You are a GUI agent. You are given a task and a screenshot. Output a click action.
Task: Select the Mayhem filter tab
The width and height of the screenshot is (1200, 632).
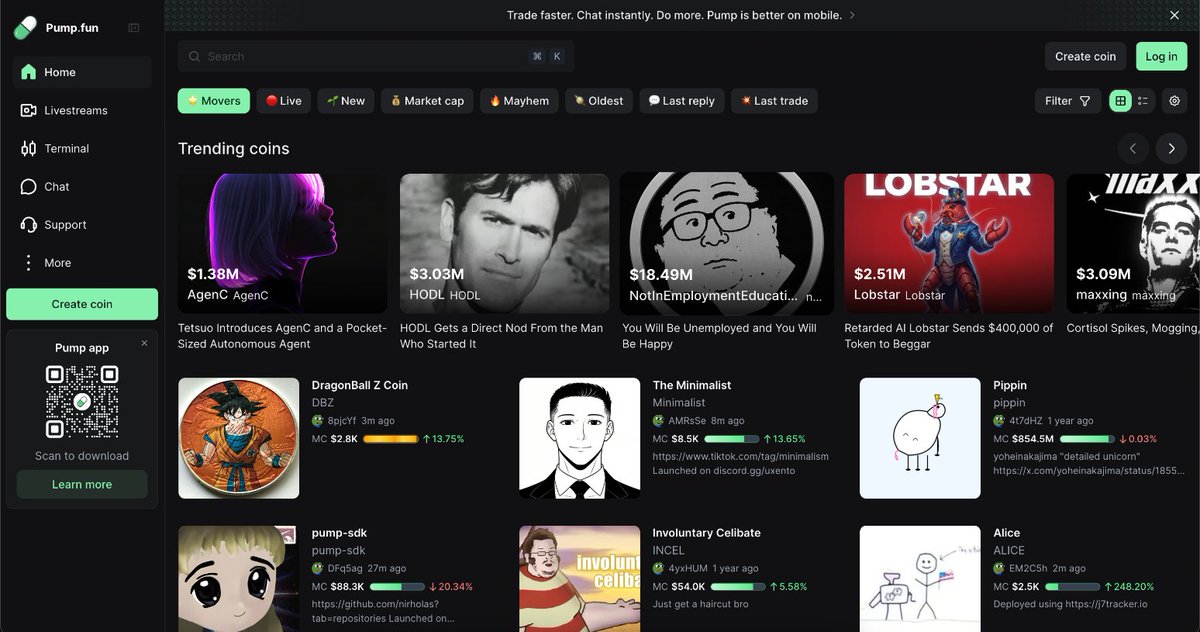(x=519, y=101)
